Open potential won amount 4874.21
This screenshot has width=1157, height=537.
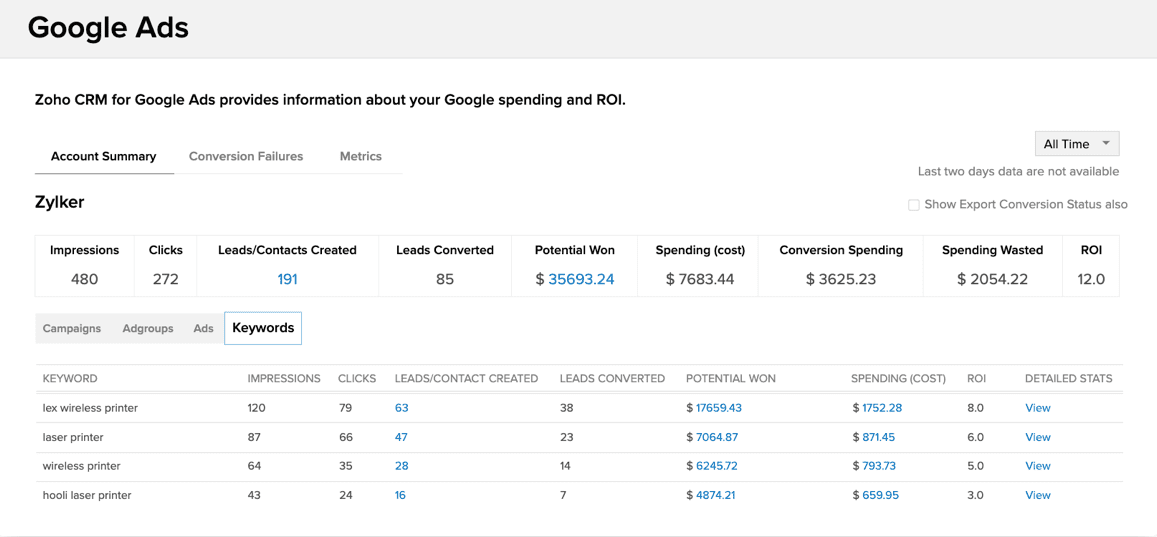(715, 496)
